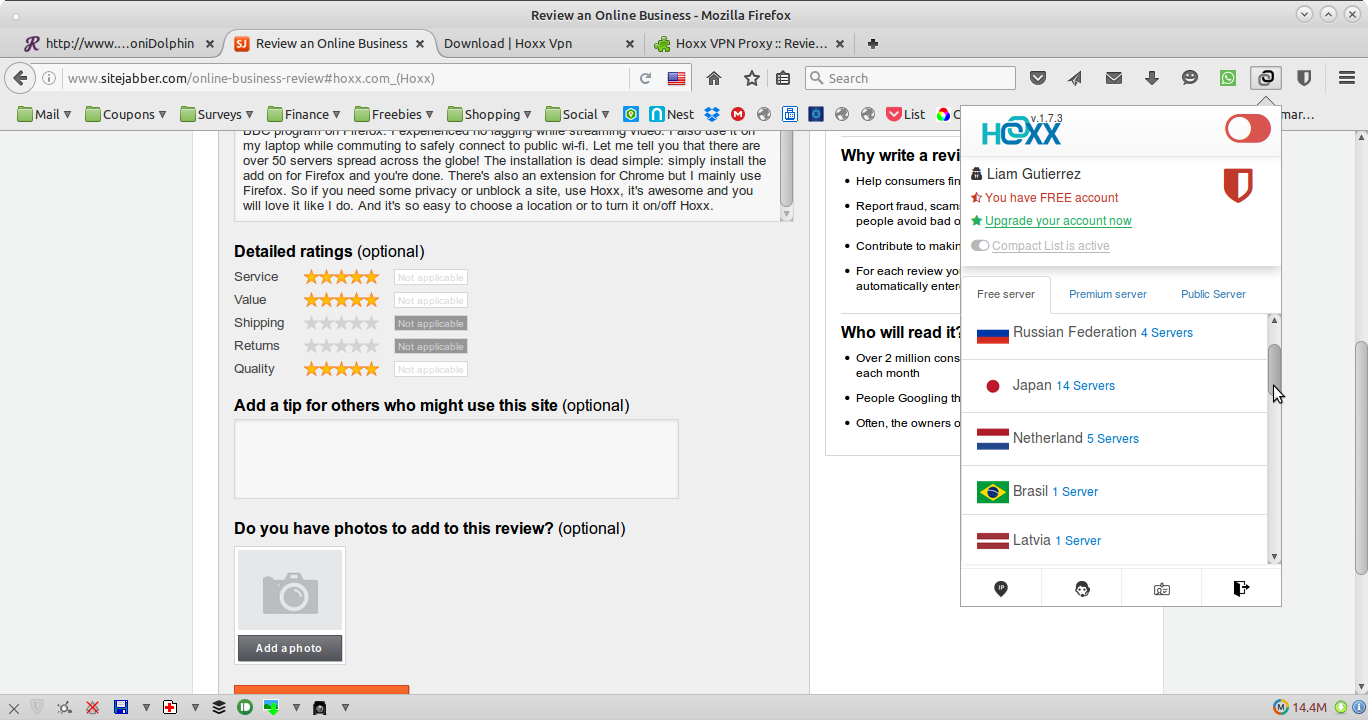Click the Add a photo button
Screen dimensions: 1368x720
click(290, 648)
